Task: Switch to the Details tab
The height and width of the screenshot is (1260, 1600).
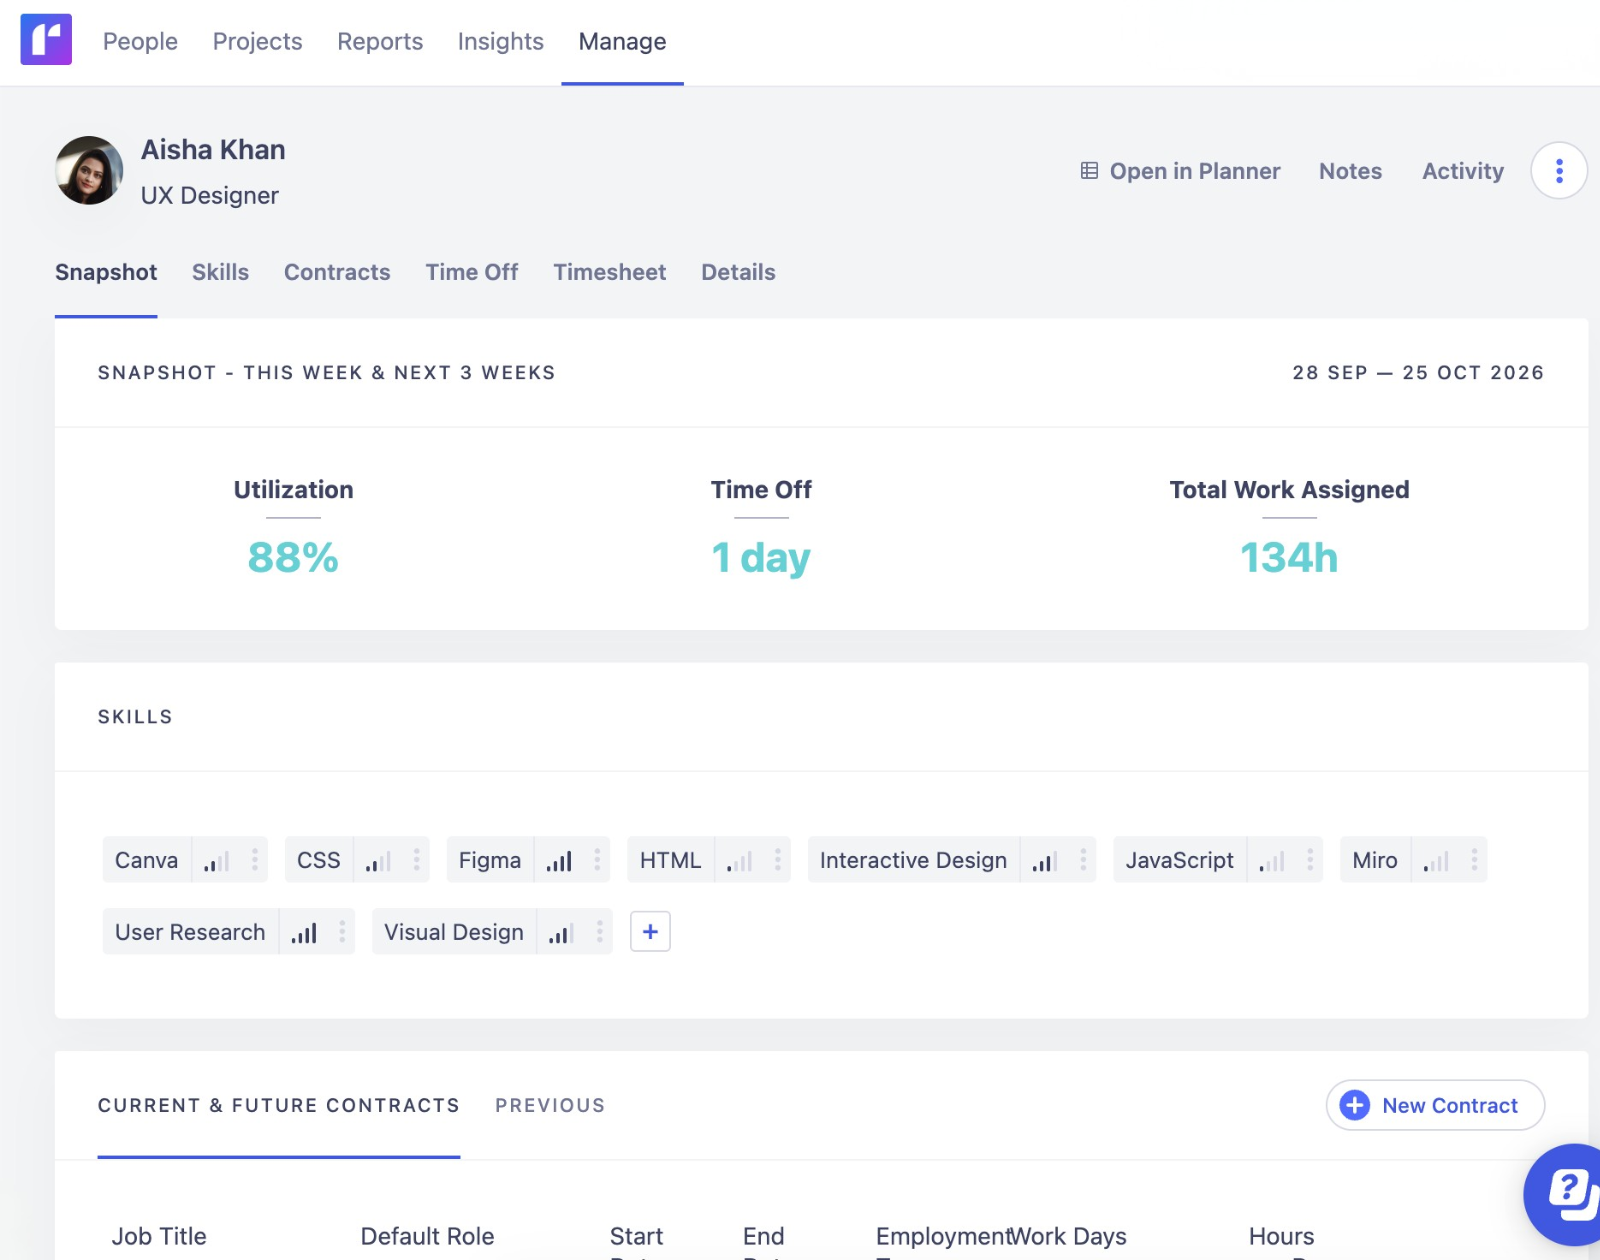Action: click(738, 272)
